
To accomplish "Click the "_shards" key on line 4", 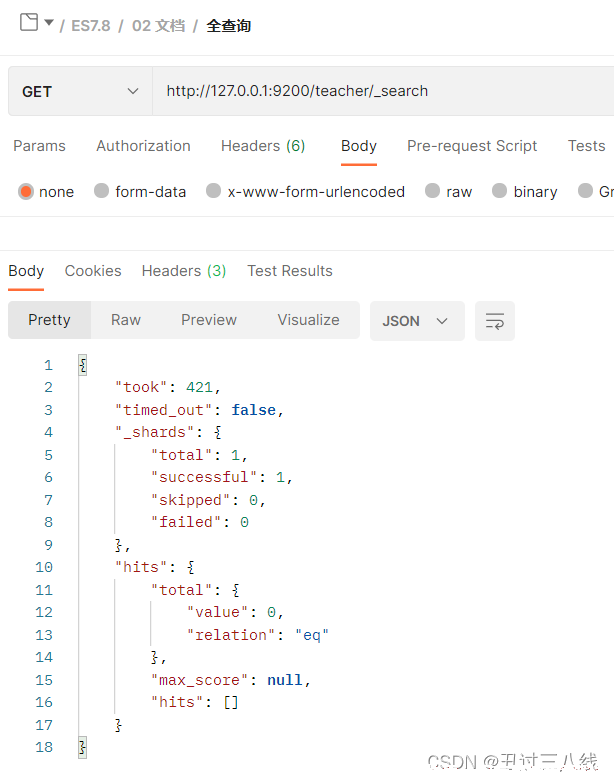I will [154, 432].
